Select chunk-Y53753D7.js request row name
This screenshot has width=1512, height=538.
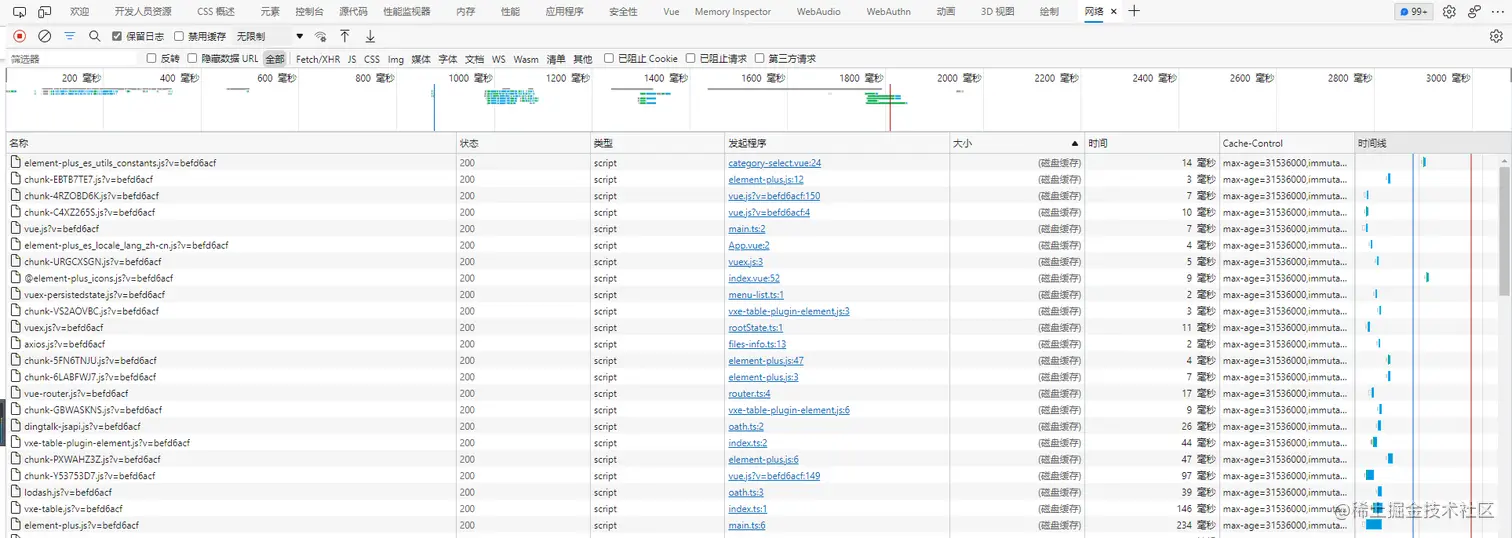(90, 476)
